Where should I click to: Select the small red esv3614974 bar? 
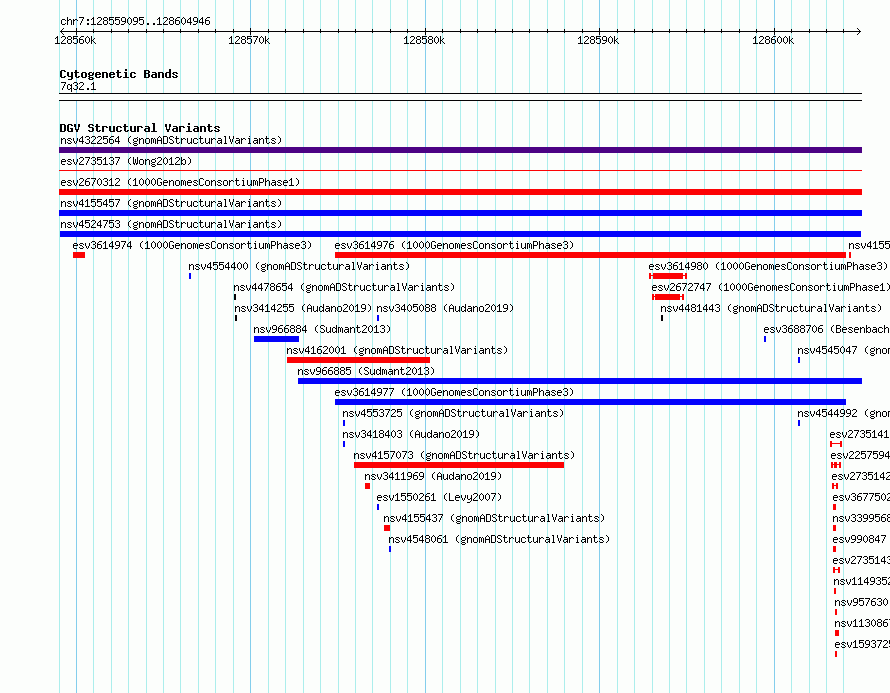(79, 255)
